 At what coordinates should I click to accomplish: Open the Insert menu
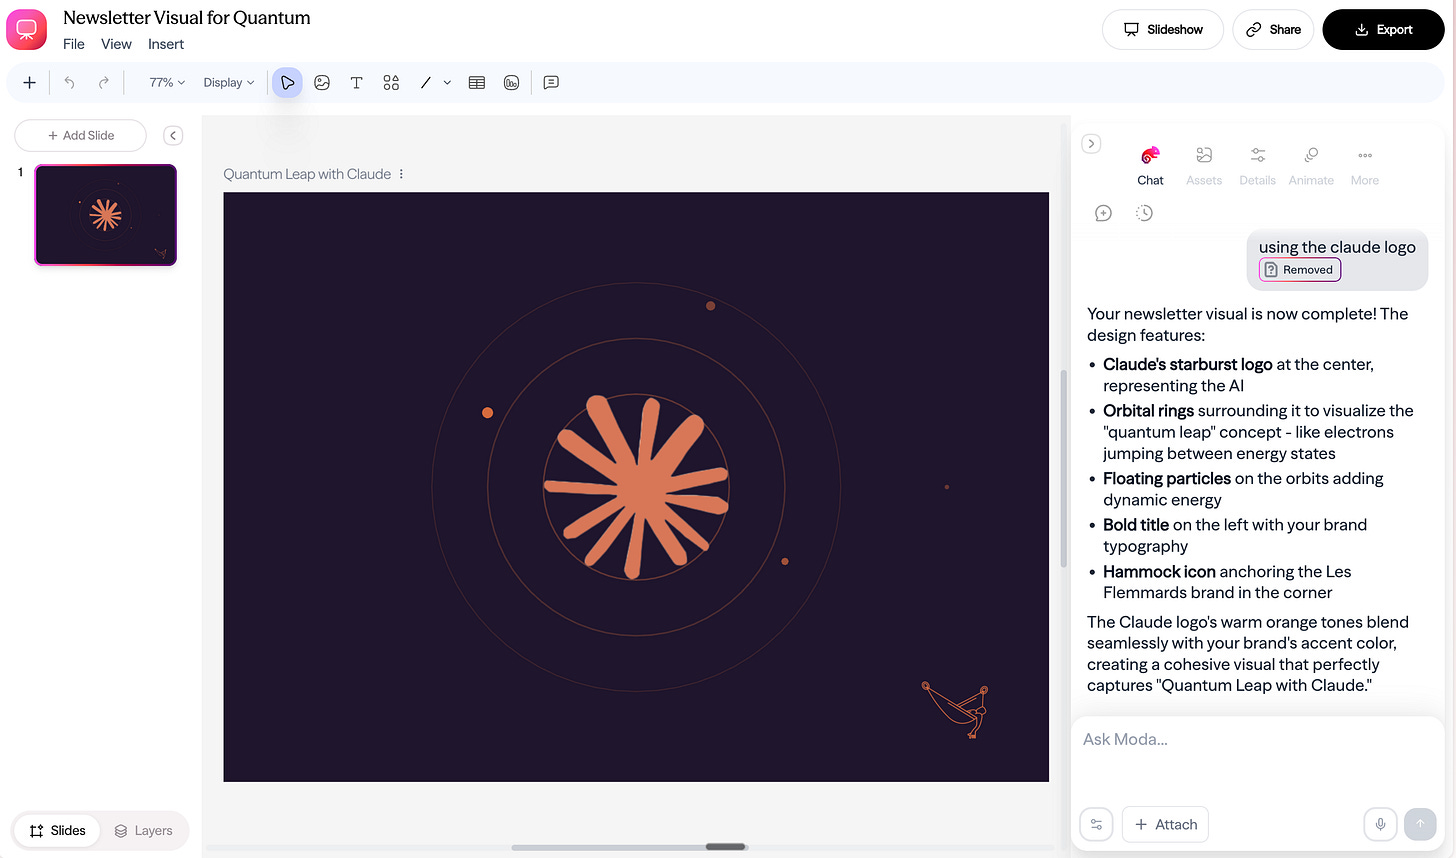pos(166,44)
